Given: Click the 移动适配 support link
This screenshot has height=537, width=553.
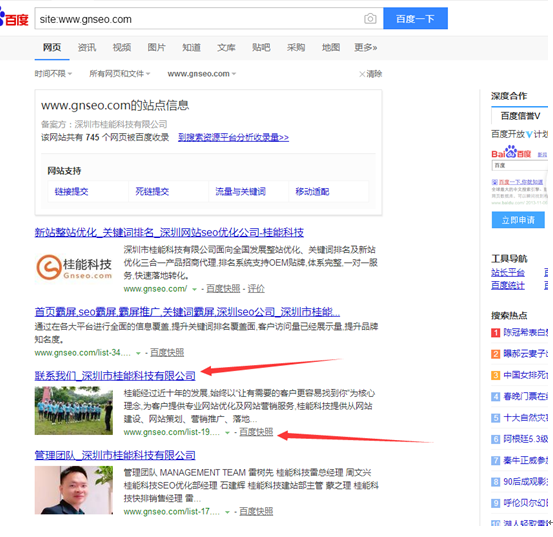Looking at the screenshot, I should click(x=312, y=191).
